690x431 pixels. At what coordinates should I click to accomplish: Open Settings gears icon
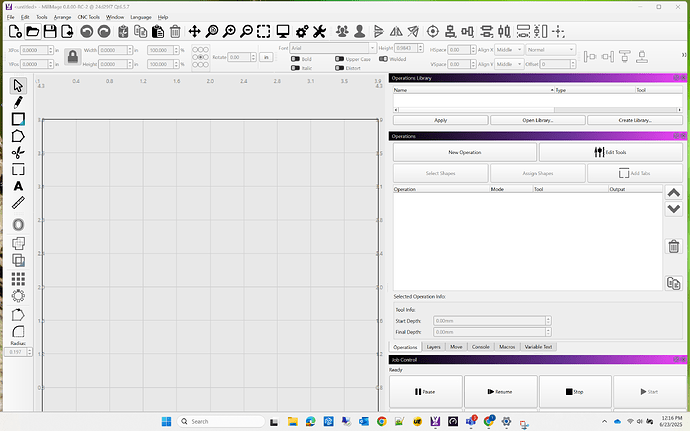click(x=302, y=31)
